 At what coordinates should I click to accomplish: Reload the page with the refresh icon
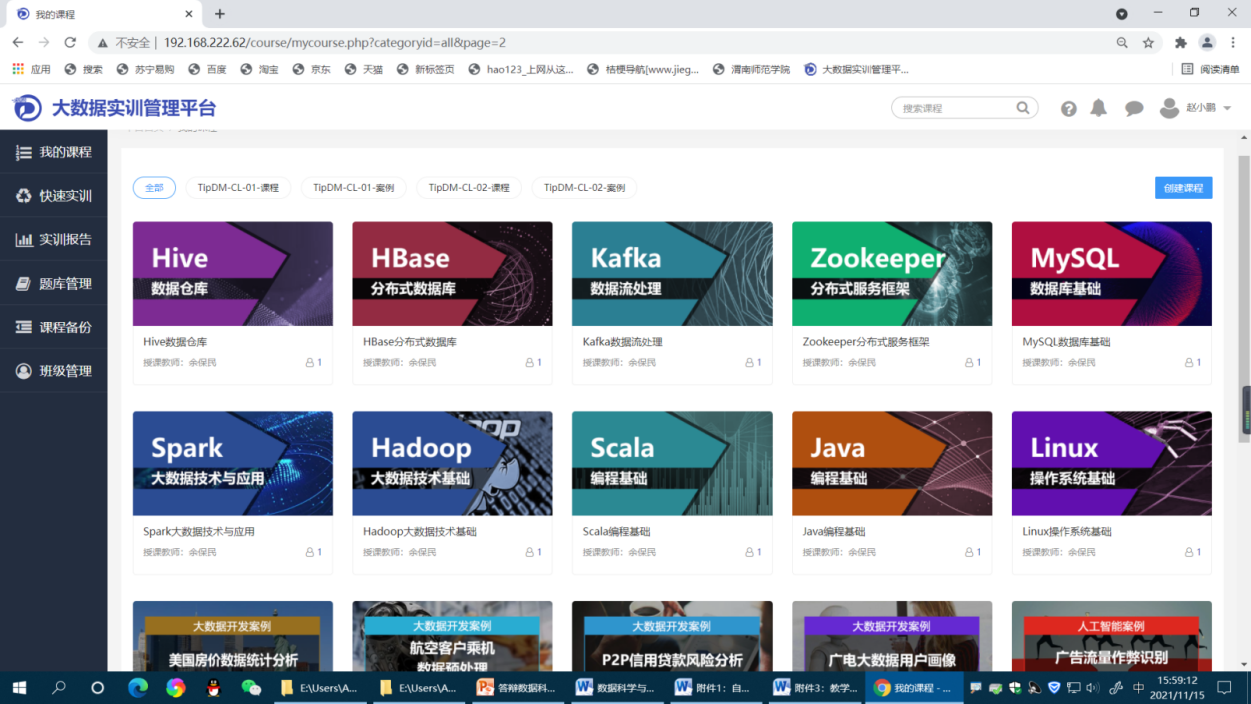70,43
